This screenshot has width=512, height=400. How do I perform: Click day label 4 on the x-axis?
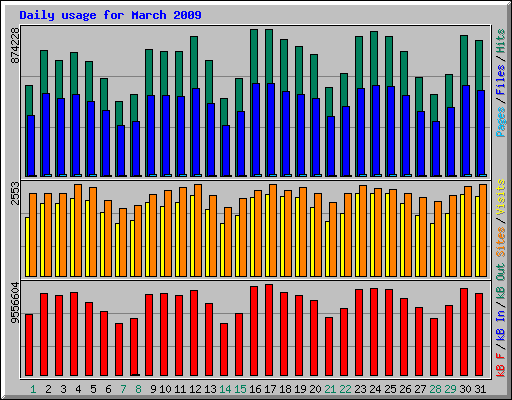78,389
